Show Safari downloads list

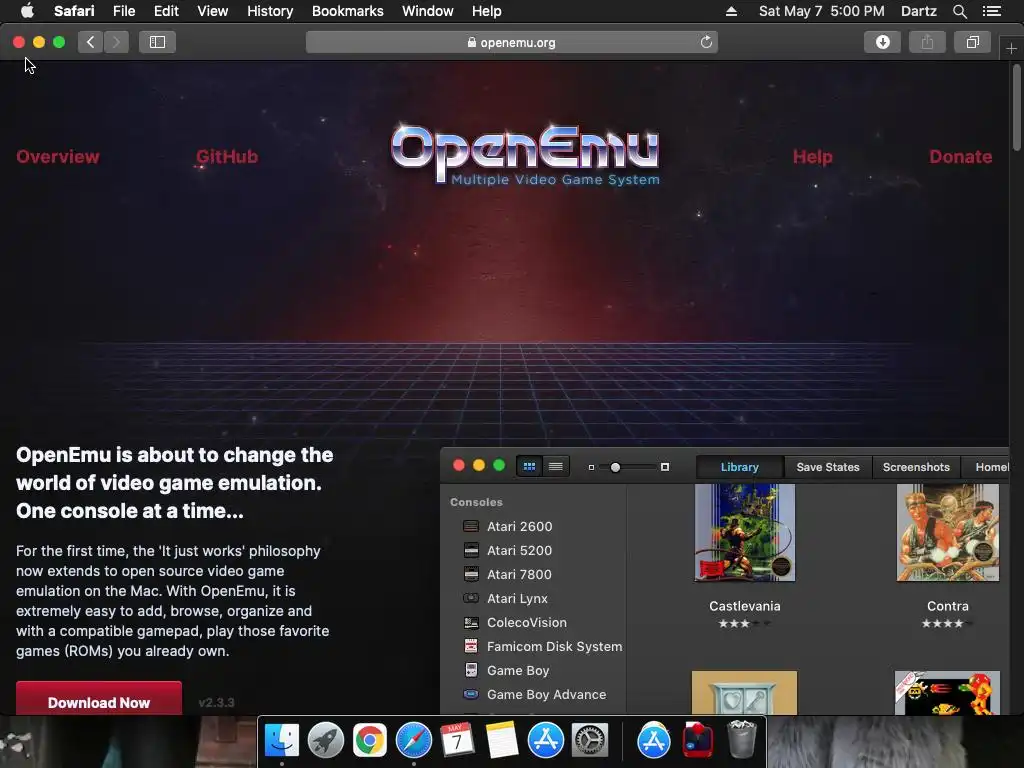click(x=882, y=42)
